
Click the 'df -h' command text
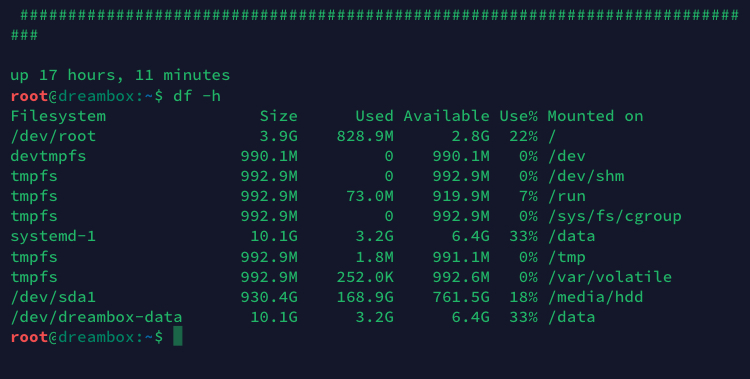coord(197,96)
